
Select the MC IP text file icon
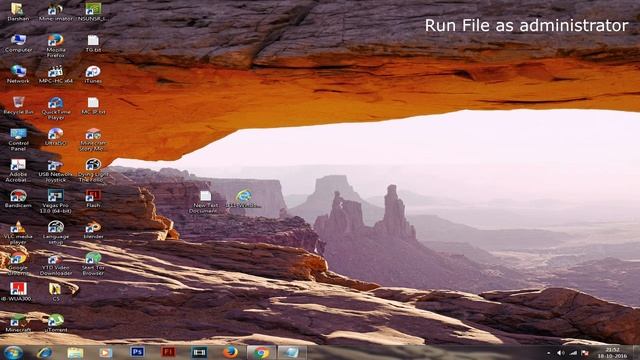tap(93, 105)
